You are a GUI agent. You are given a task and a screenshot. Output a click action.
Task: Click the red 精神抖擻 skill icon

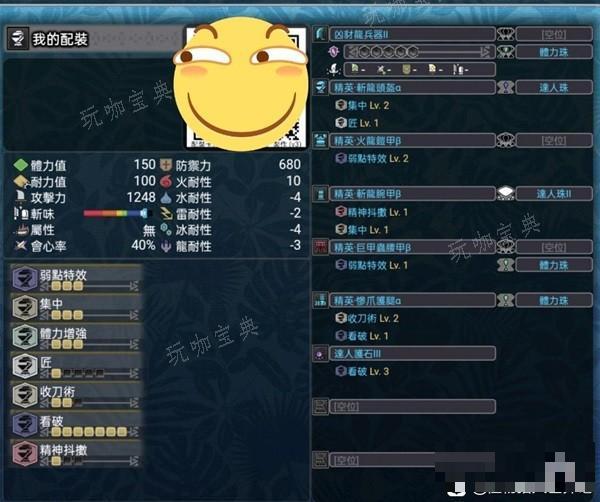pos(24,453)
